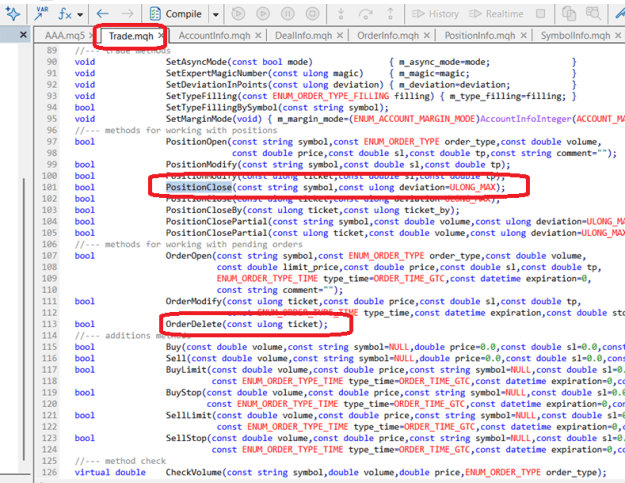Expand the fx functions dropdown arrow
Viewport: 625px width, 483px height.
pyautogui.click(x=80, y=15)
